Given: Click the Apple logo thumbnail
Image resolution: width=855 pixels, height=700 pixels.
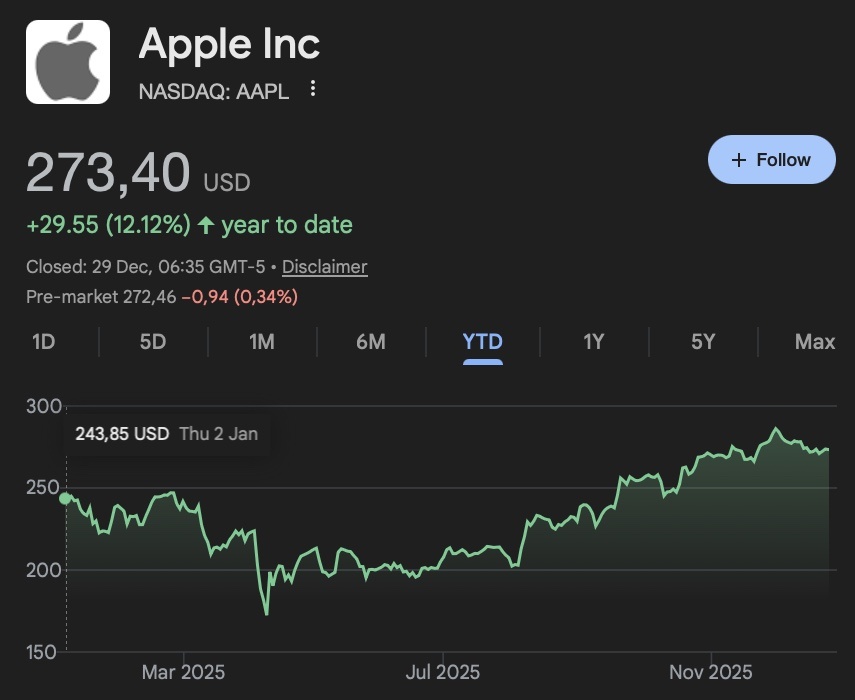Looking at the screenshot, I should [x=68, y=62].
